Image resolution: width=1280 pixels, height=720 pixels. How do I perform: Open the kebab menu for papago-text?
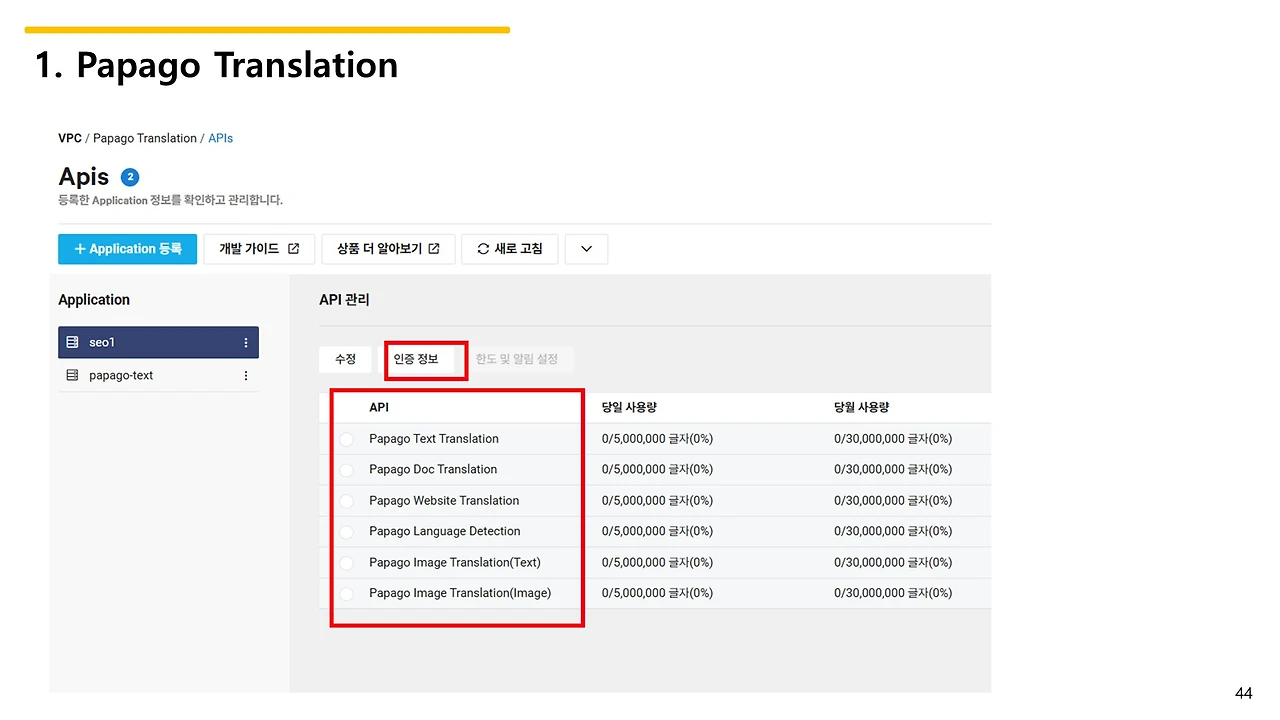point(246,375)
